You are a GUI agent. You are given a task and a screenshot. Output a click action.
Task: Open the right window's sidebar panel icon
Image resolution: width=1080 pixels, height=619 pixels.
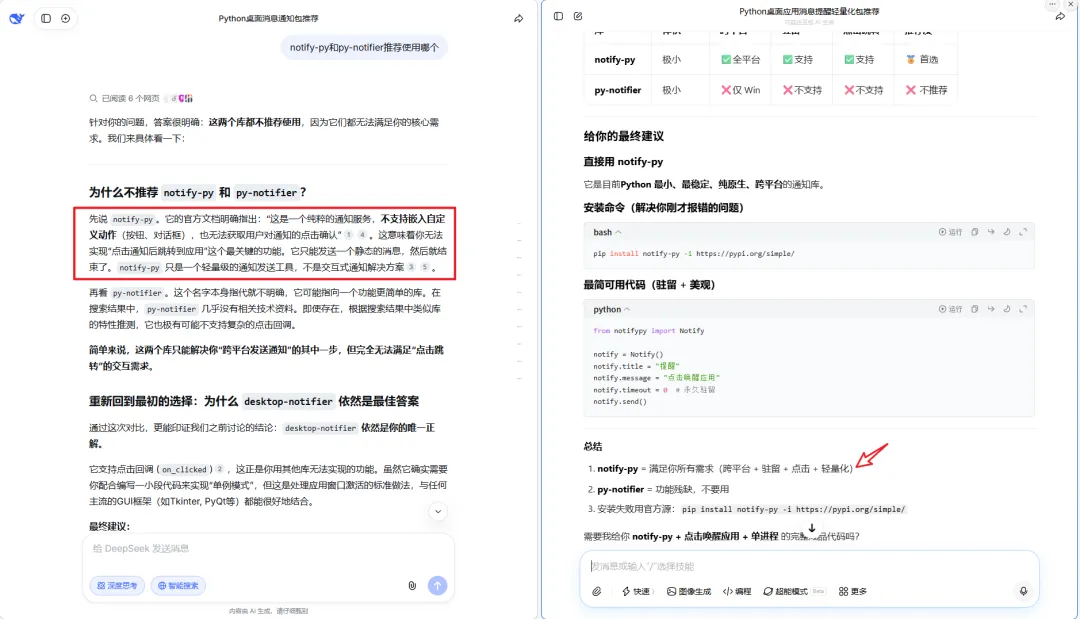[559, 16]
